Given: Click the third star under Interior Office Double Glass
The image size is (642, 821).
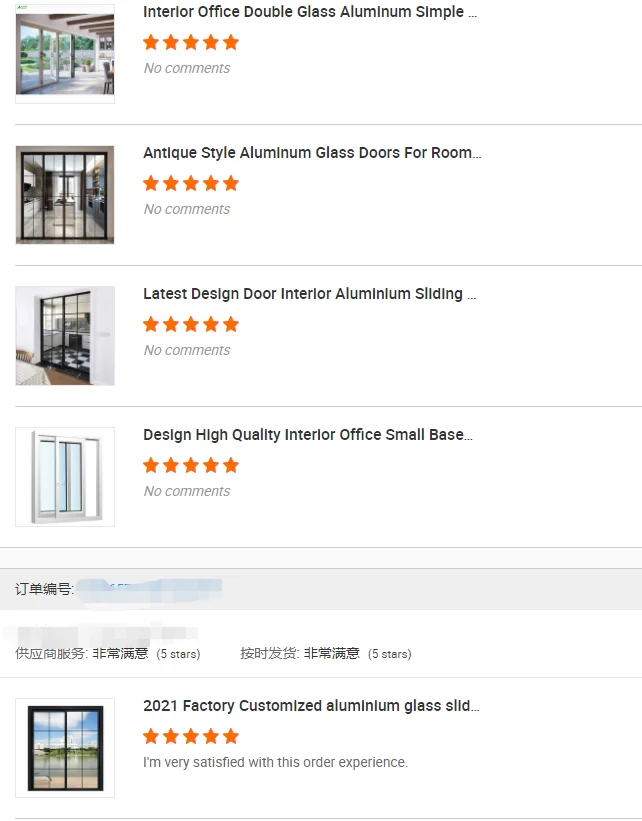Looking at the screenshot, I should [191, 42].
